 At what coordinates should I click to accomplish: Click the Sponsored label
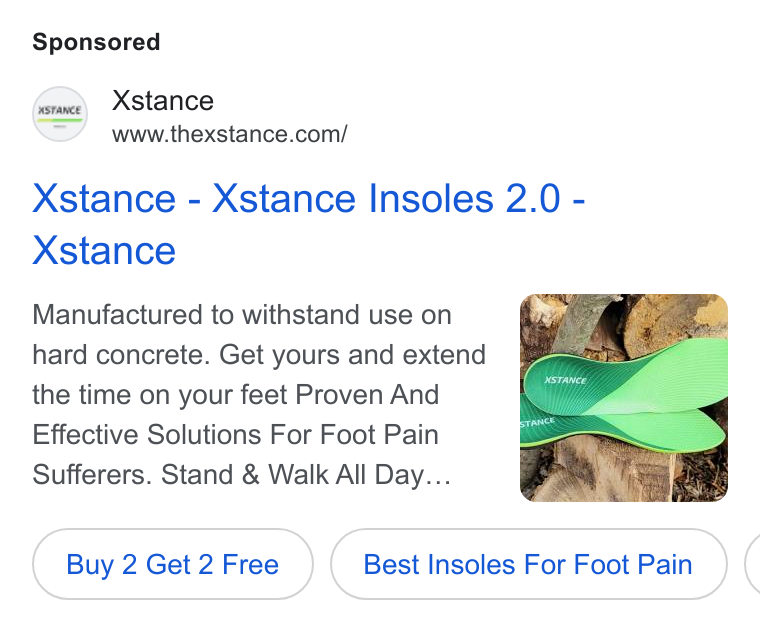[96, 42]
